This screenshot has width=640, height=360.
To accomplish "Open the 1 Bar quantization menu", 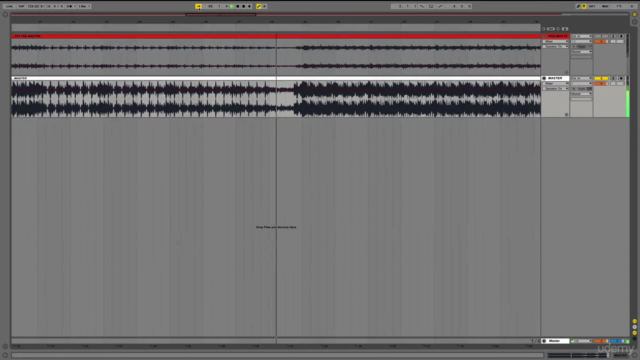I will pyautogui.click(x=84, y=7).
